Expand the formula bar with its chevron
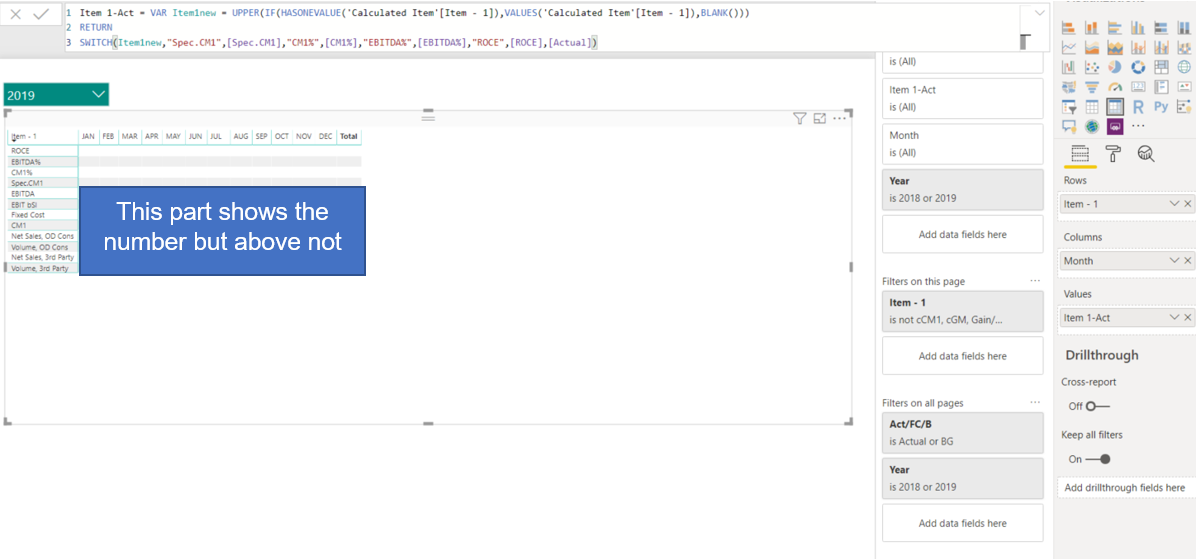This screenshot has height=559, width=1198. (1039, 13)
